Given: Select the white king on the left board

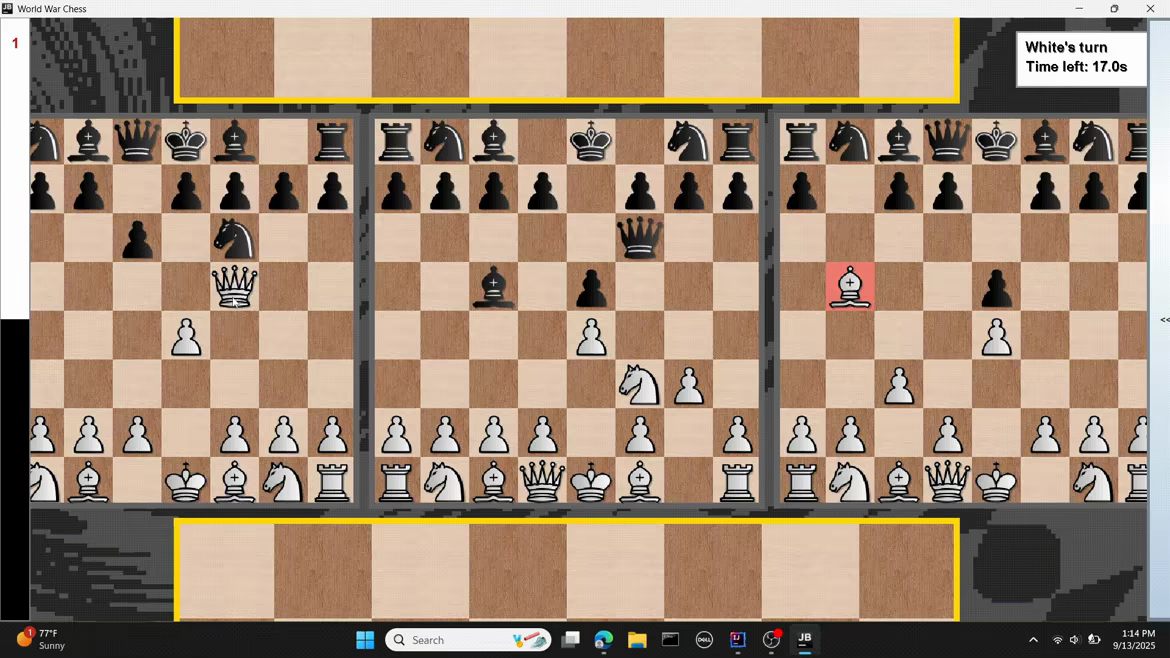Looking at the screenshot, I should click(186, 482).
